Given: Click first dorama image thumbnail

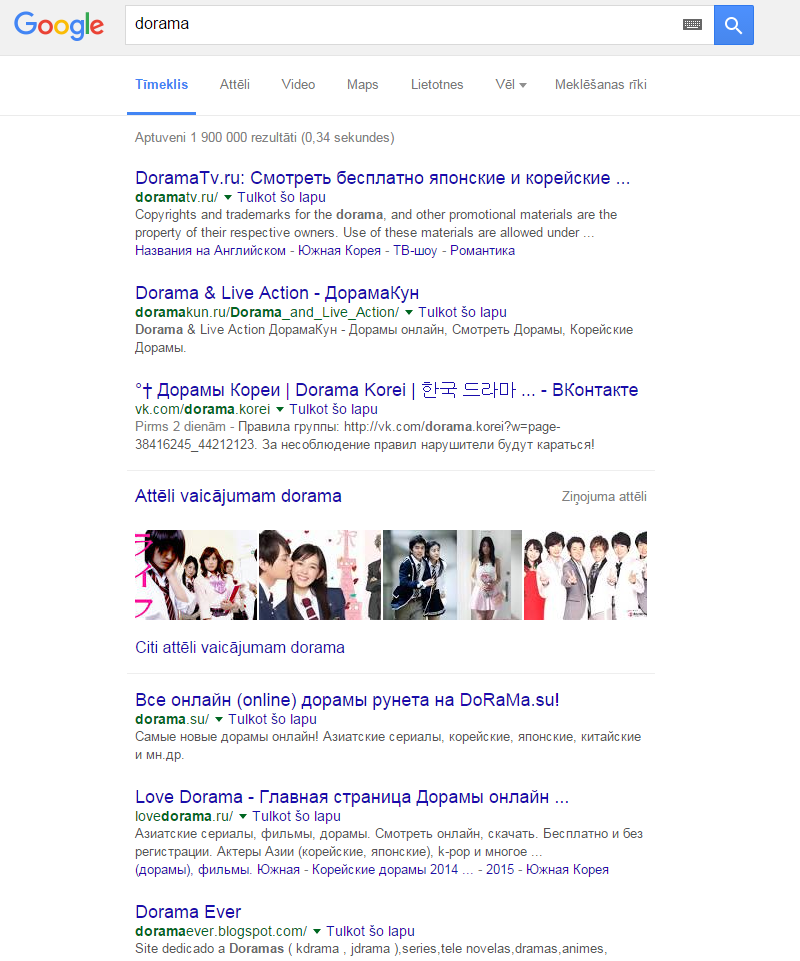Looking at the screenshot, I should point(195,574).
